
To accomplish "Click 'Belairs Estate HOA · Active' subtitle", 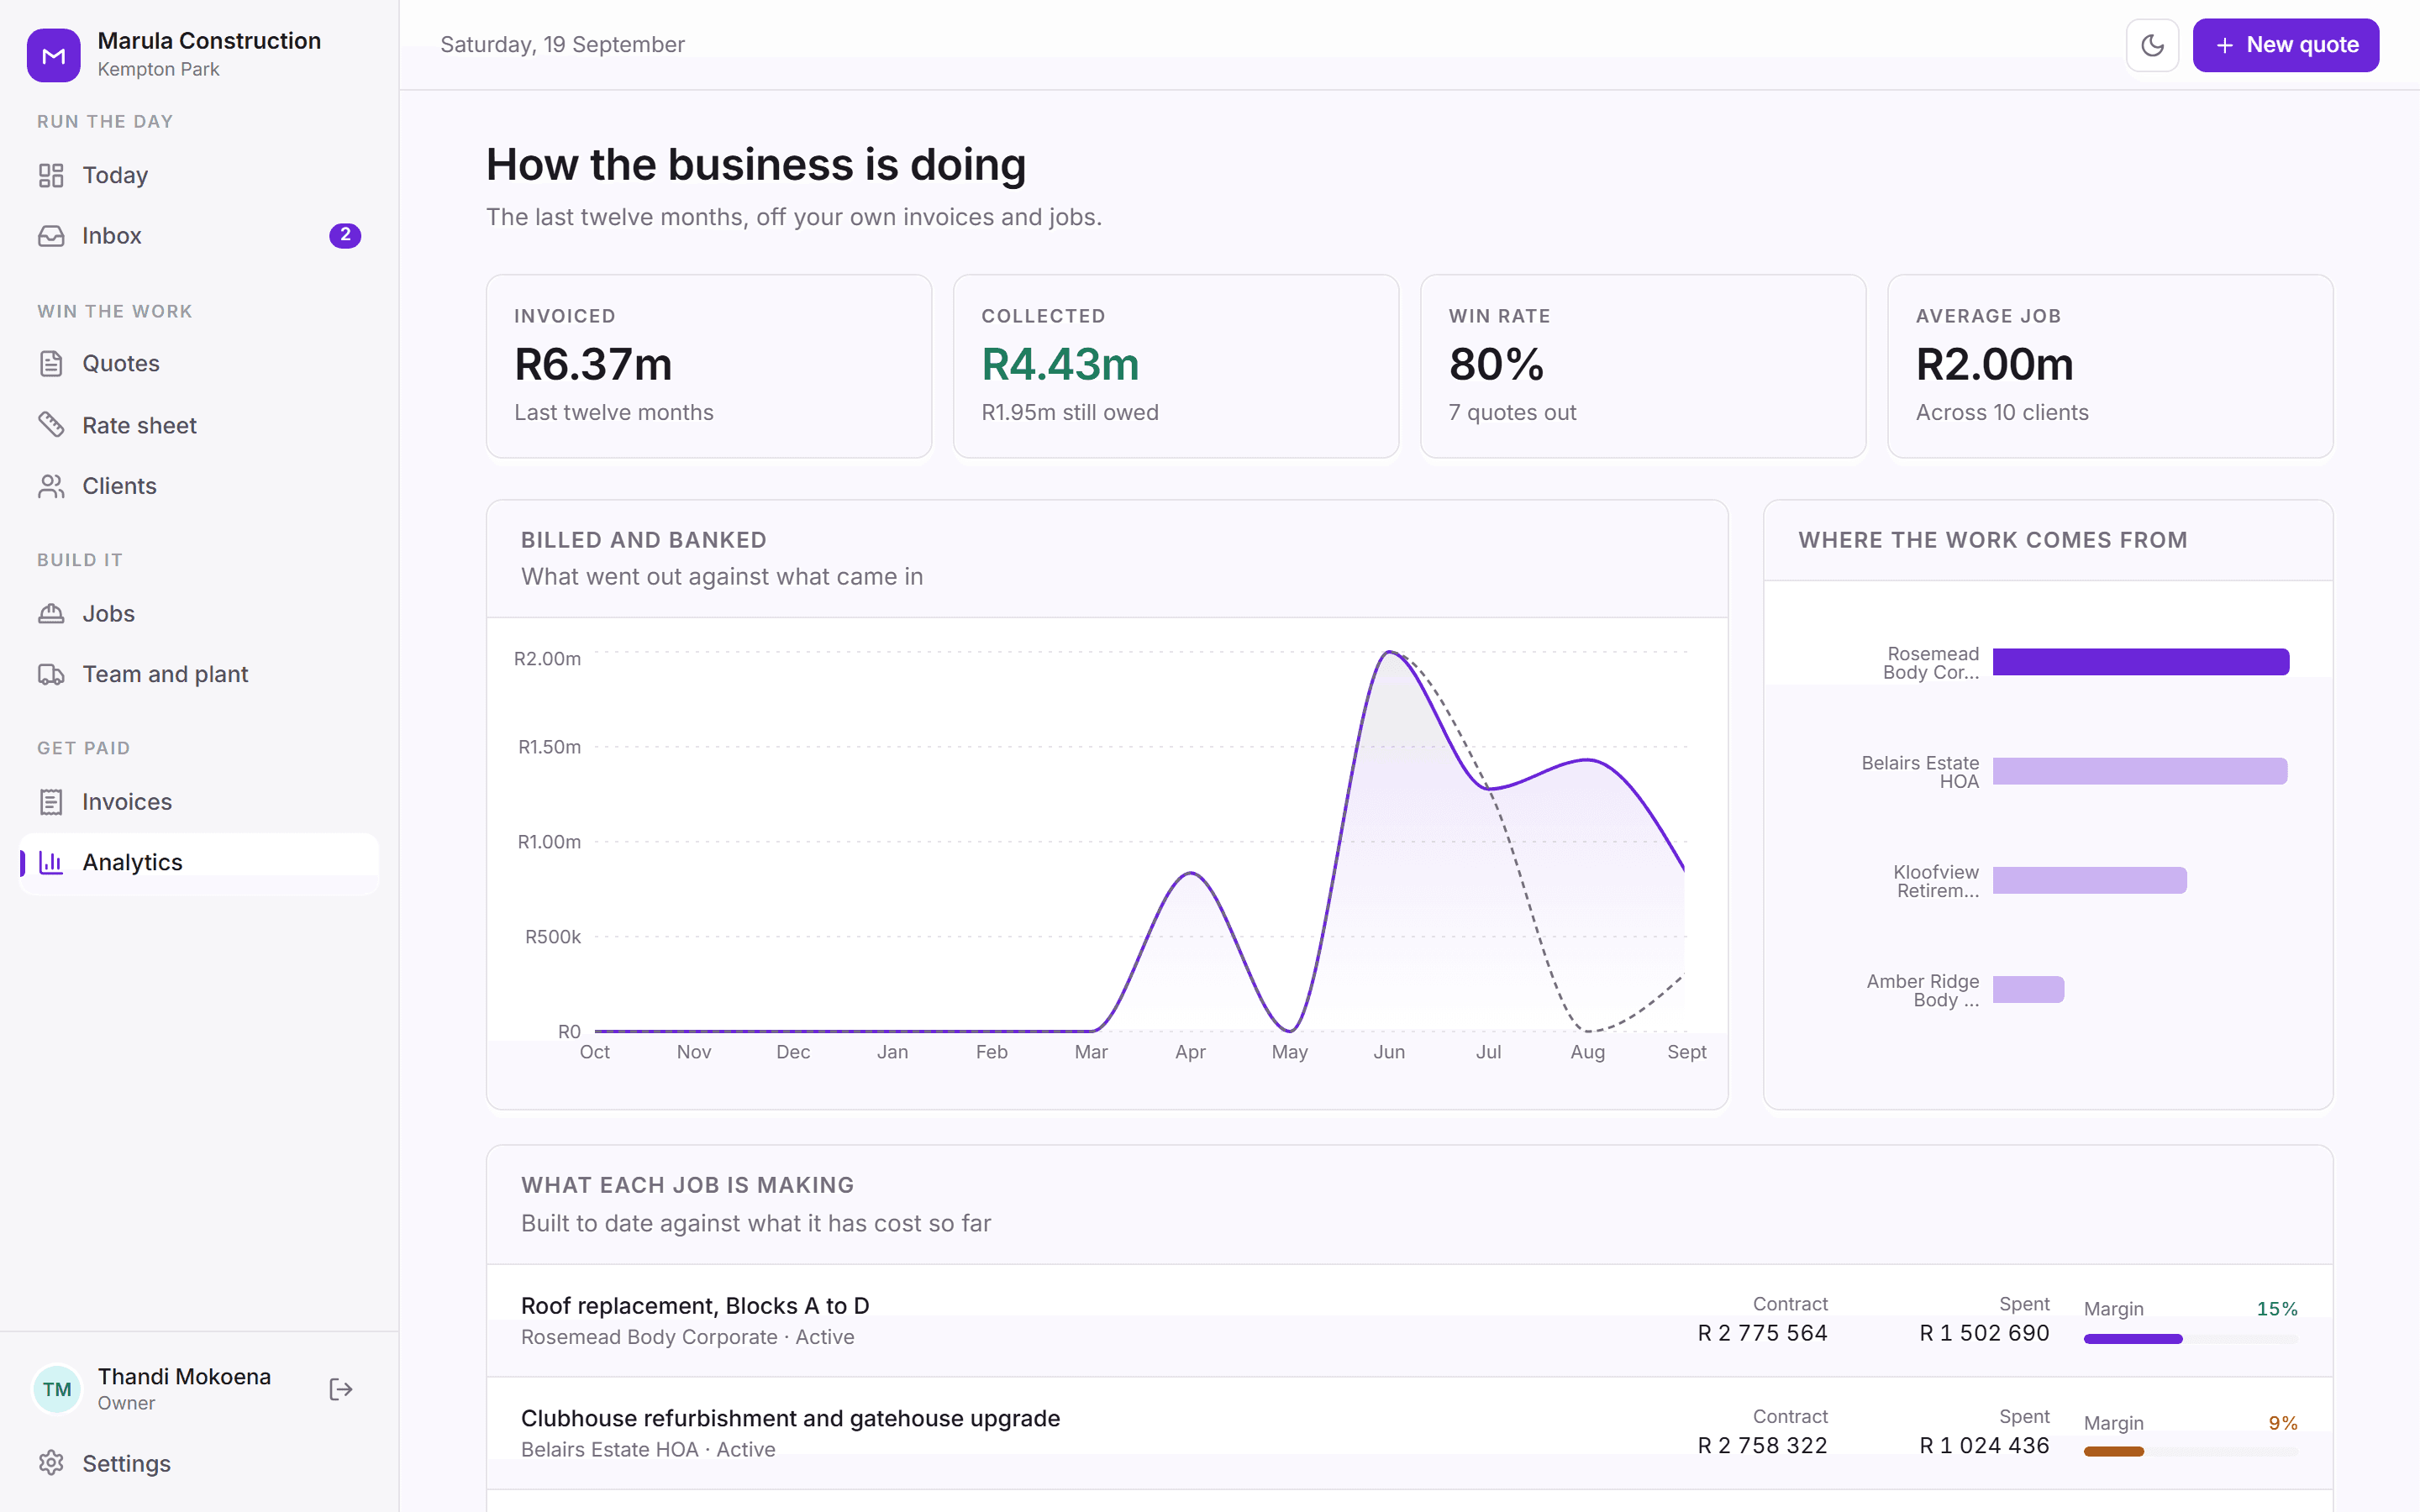I will click(648, 1450).
